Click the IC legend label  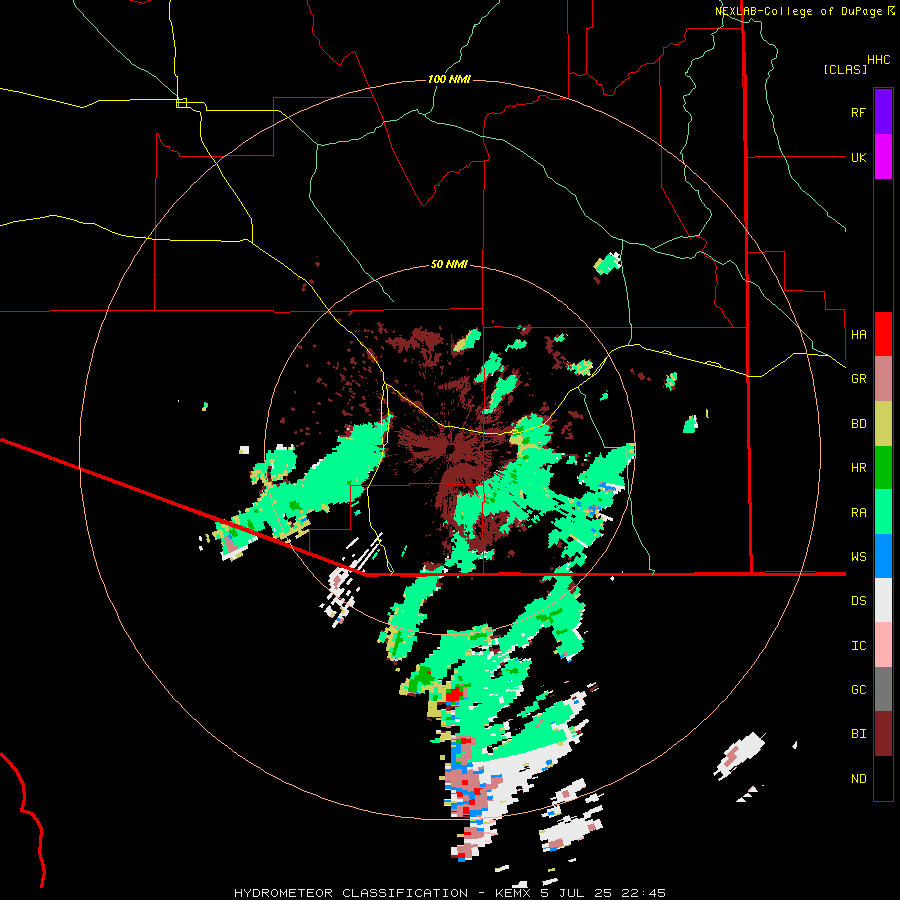click(x=858, y=646)
